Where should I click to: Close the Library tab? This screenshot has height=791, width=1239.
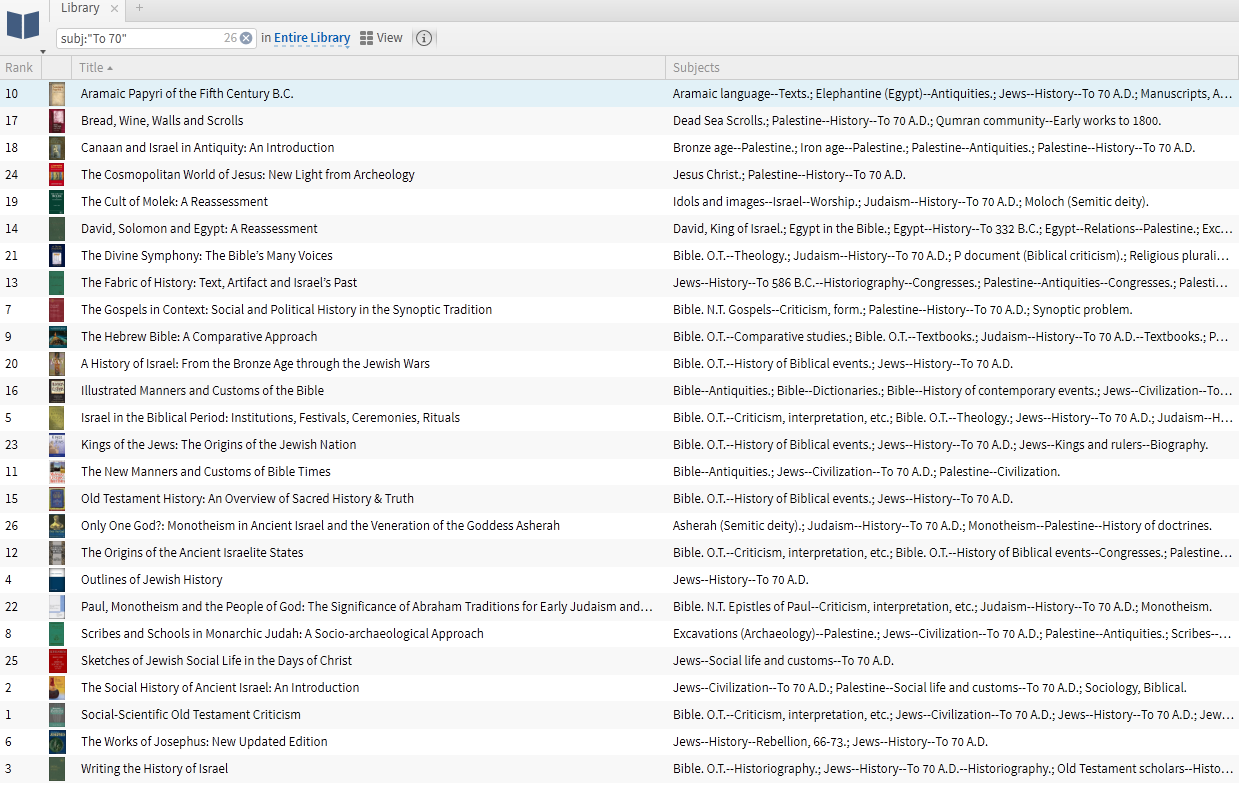tap(115, 8)
